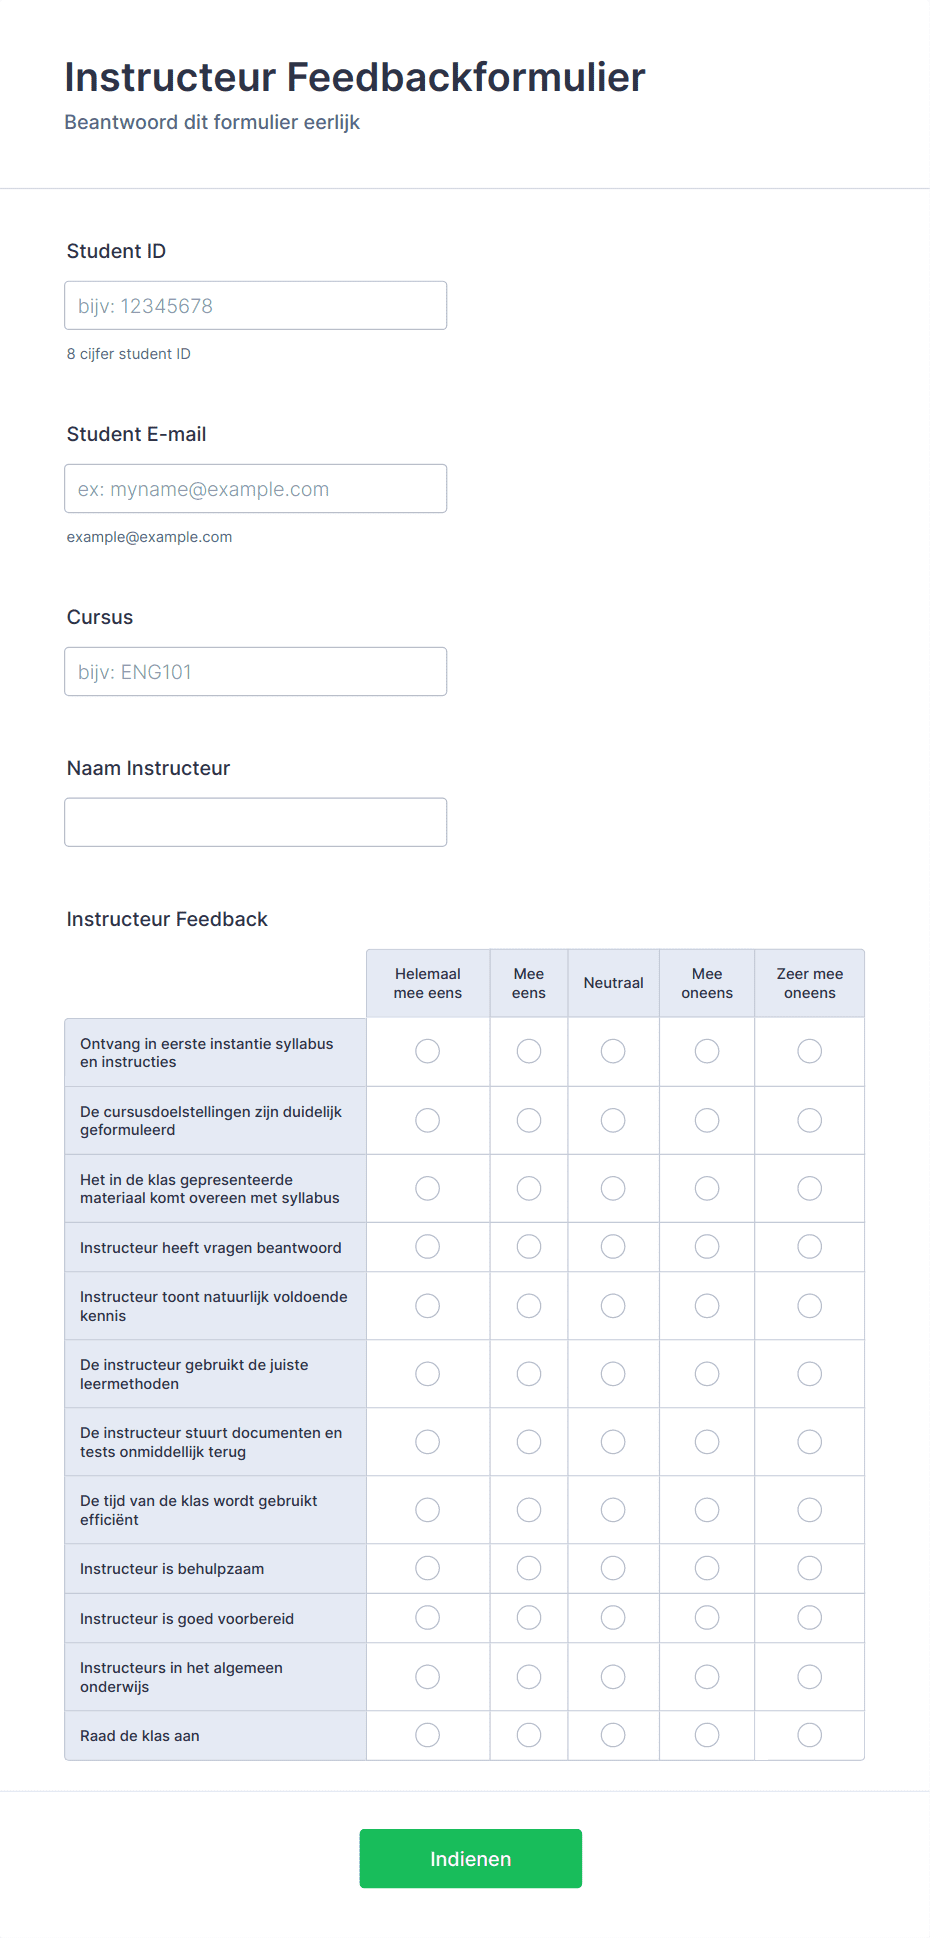This screenshot has height=1938, width=930.
Task: Select 'Helemaal mee eens' for instructeurs algemeen onderwijs
Action: click(x=427, y=1677)
